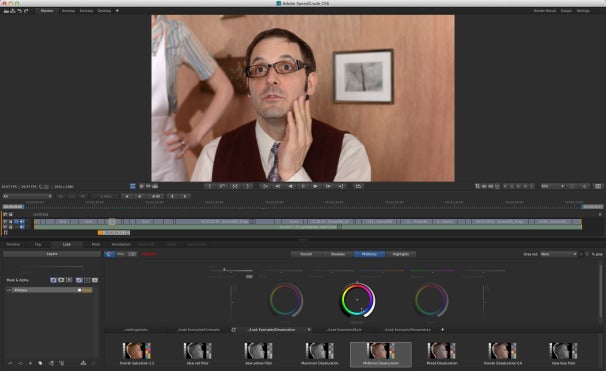Click the redo arrow in top toolbar

pos(26,11)
